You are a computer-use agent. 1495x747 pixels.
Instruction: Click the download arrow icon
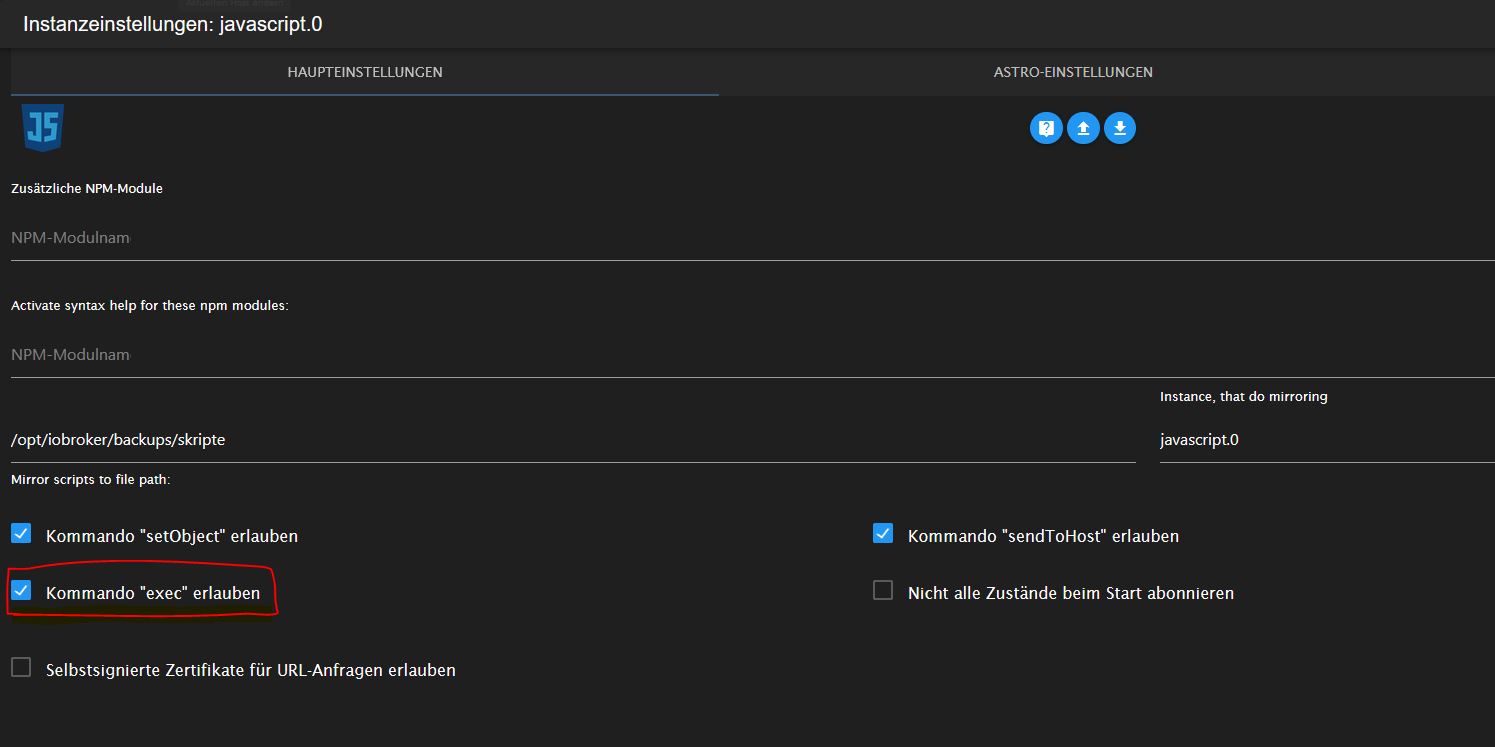click(1120, 128)
